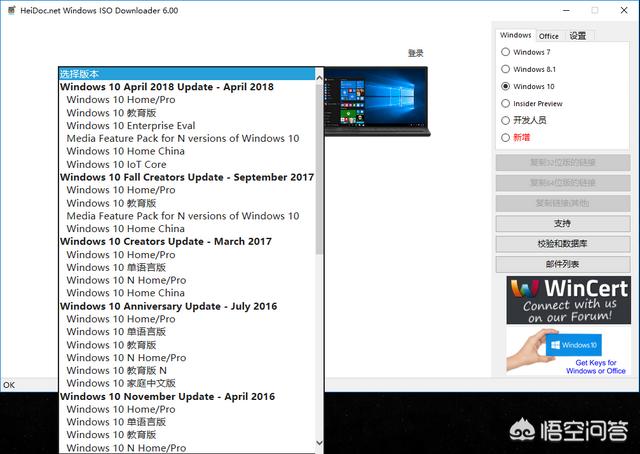The width and height of the screenshot is (640, 454).
Task: Open the 校验和数据库 button
Action: [x=563, y=244]
